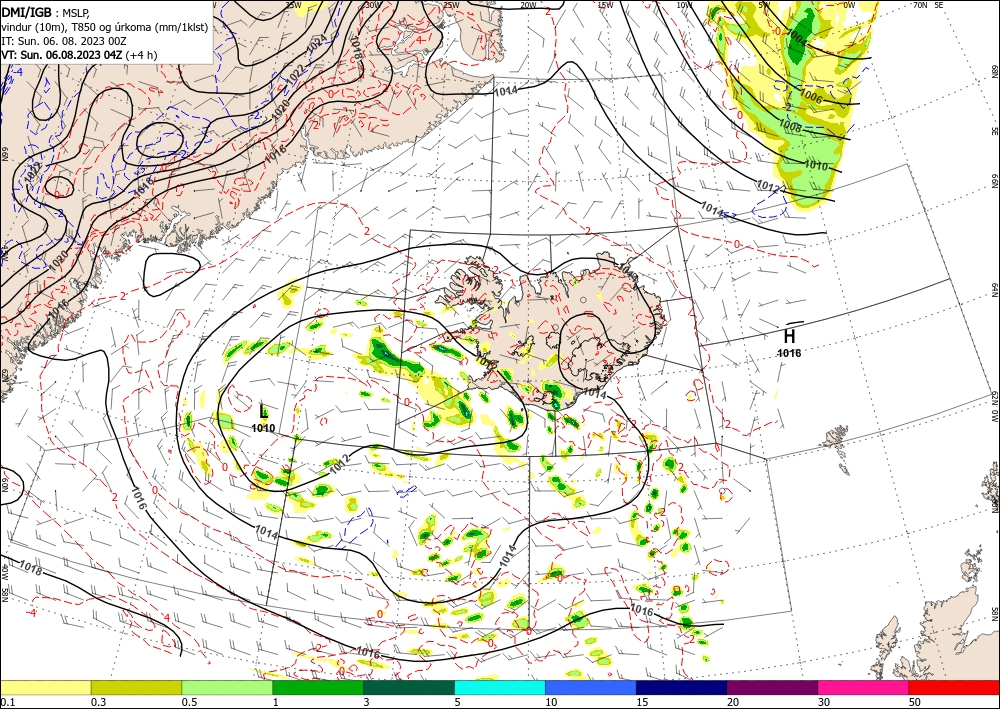Click the 1006 isobar label
This screenshot has height=709, width=1000.
tap(811, 96)
